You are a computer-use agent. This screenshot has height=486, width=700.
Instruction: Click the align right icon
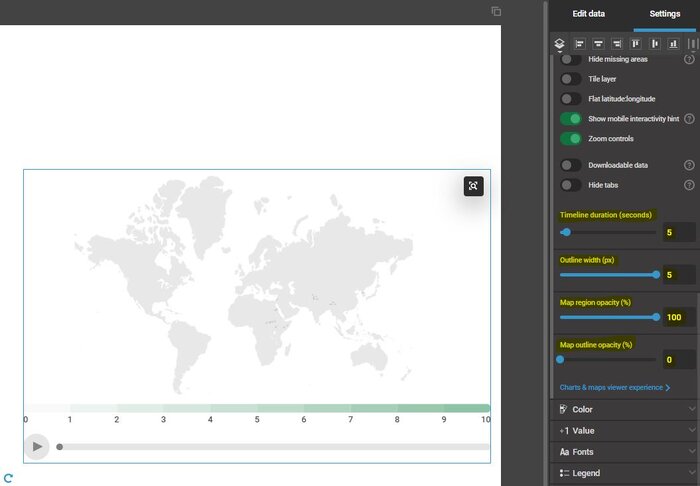tap(617, 44)
